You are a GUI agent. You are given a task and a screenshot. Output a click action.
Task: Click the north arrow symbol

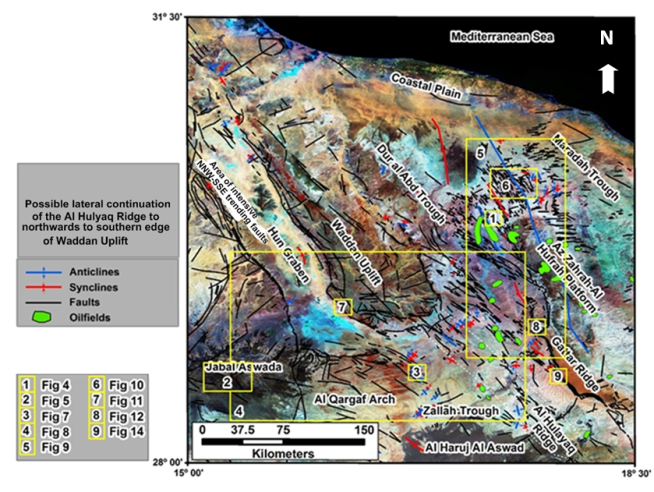click(606, 76)
